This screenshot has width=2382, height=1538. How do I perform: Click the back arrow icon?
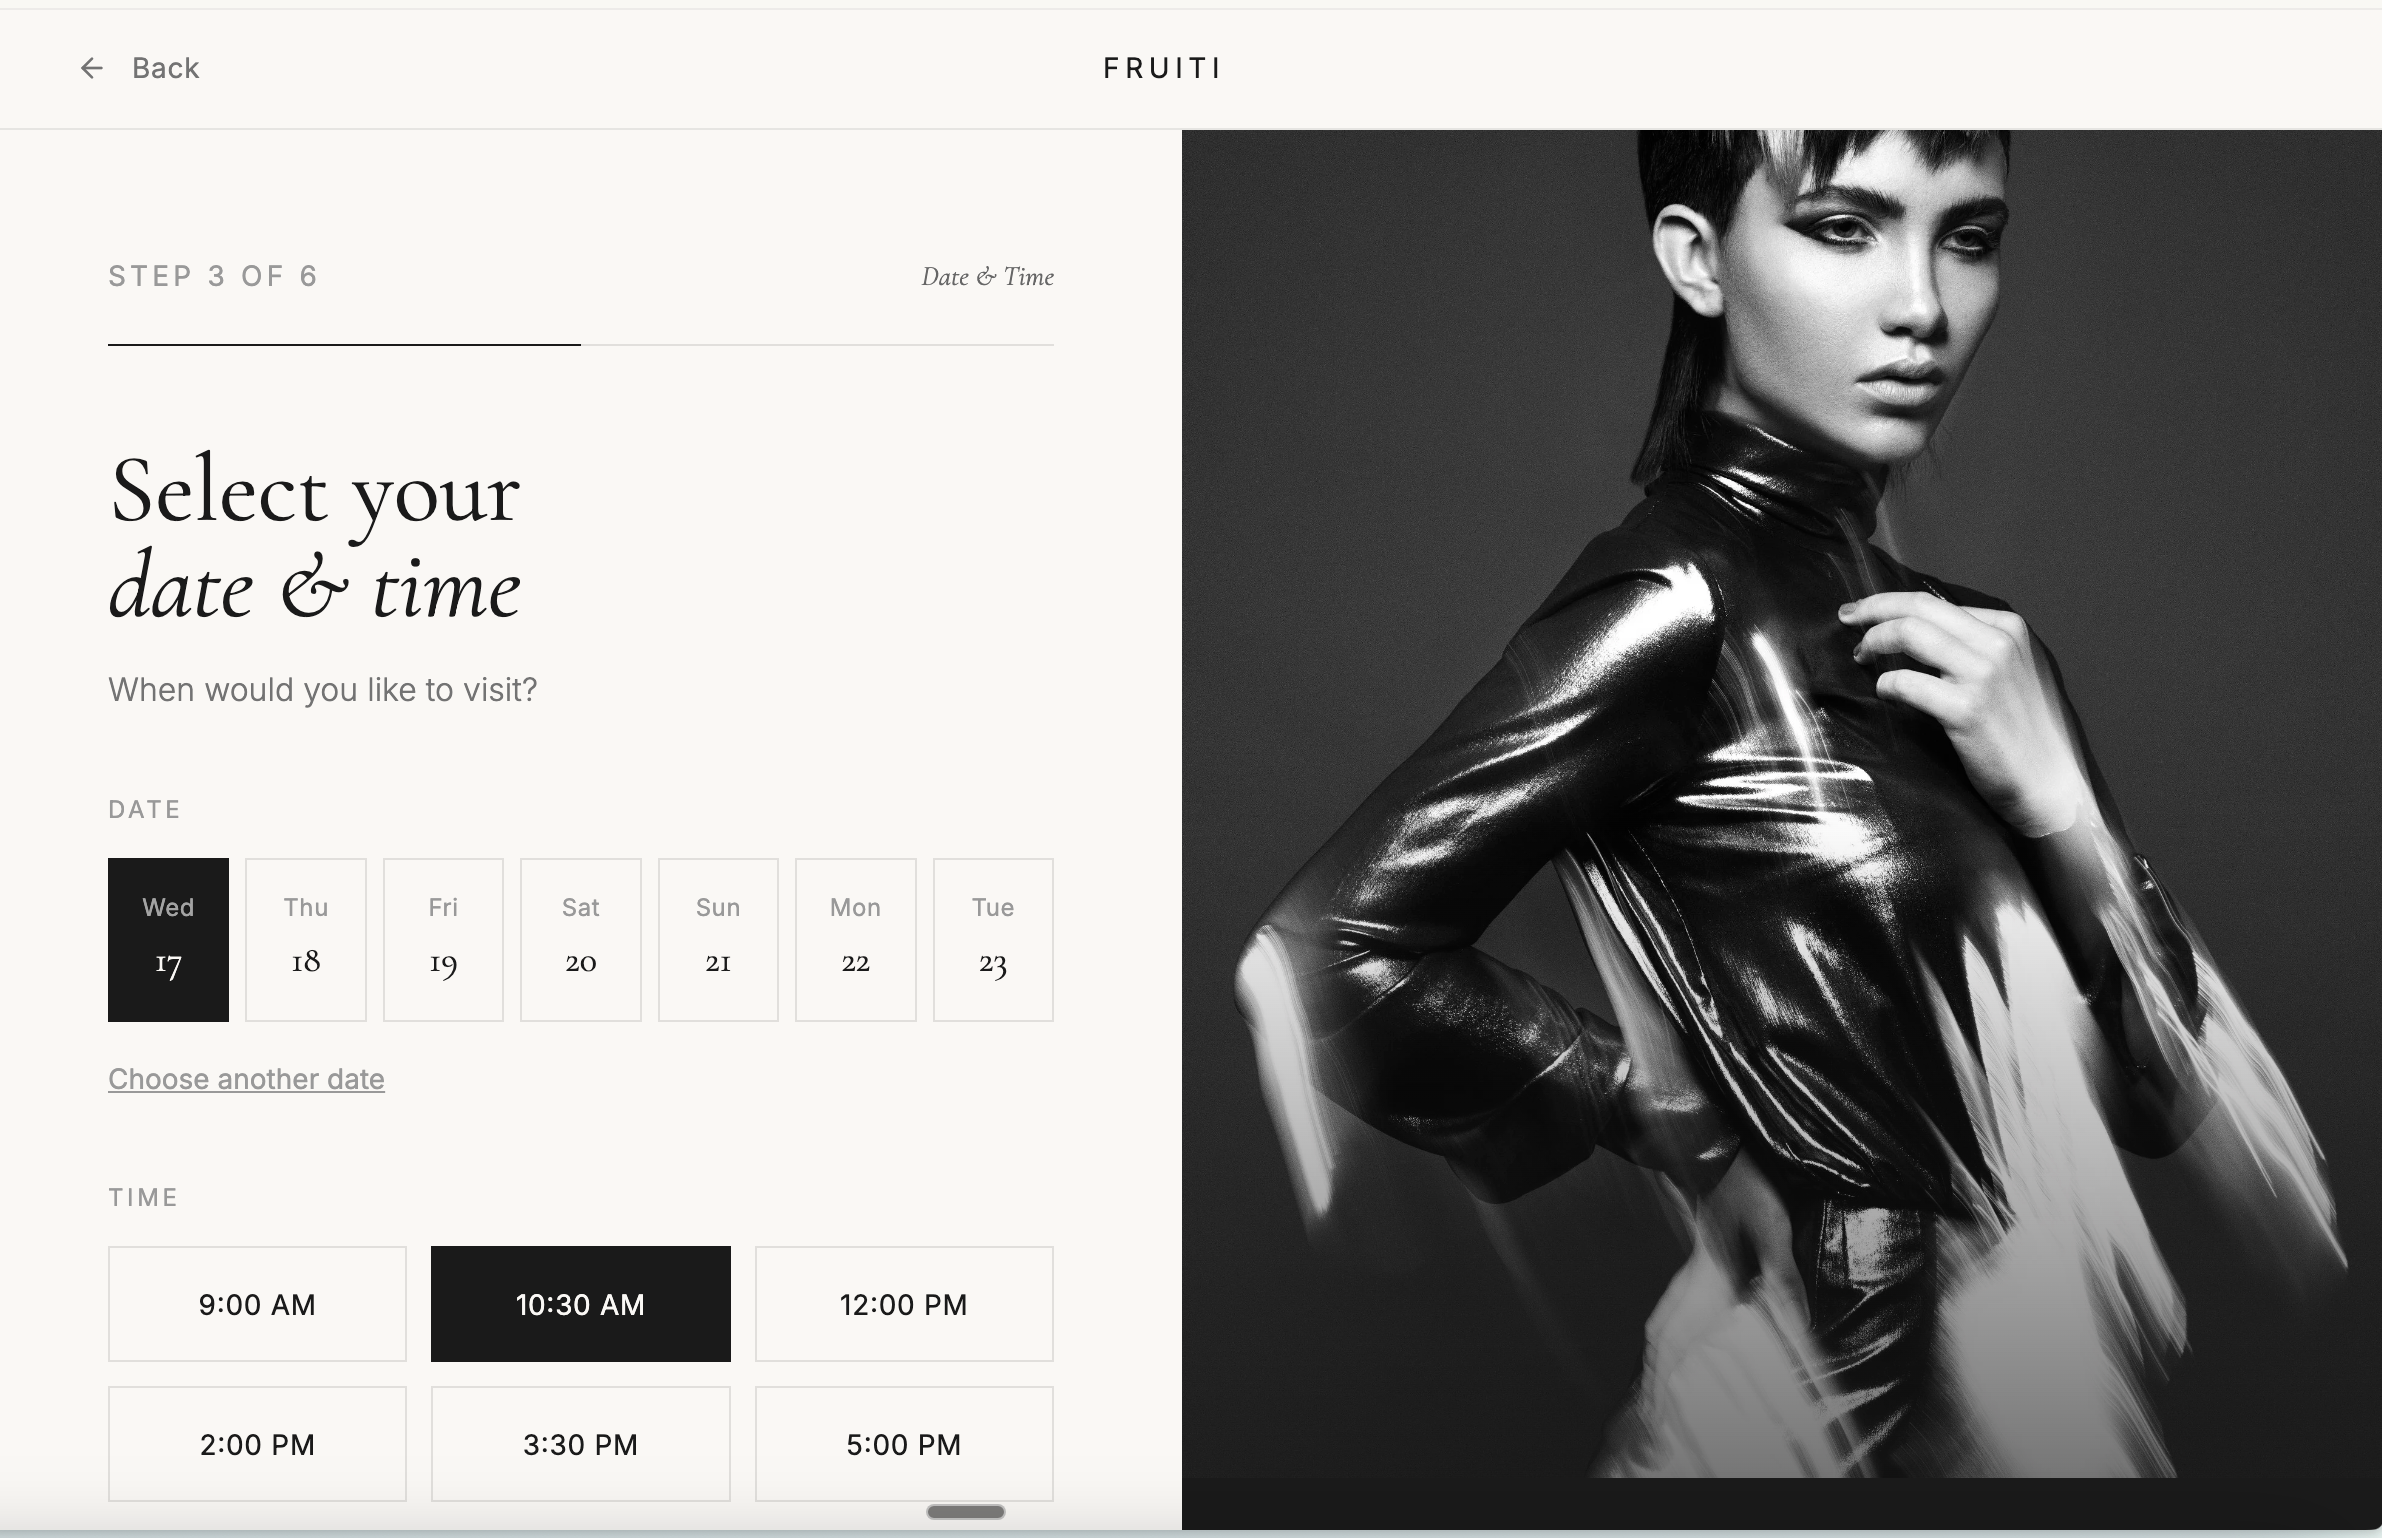pyautogui.click(x=91, y=68)
